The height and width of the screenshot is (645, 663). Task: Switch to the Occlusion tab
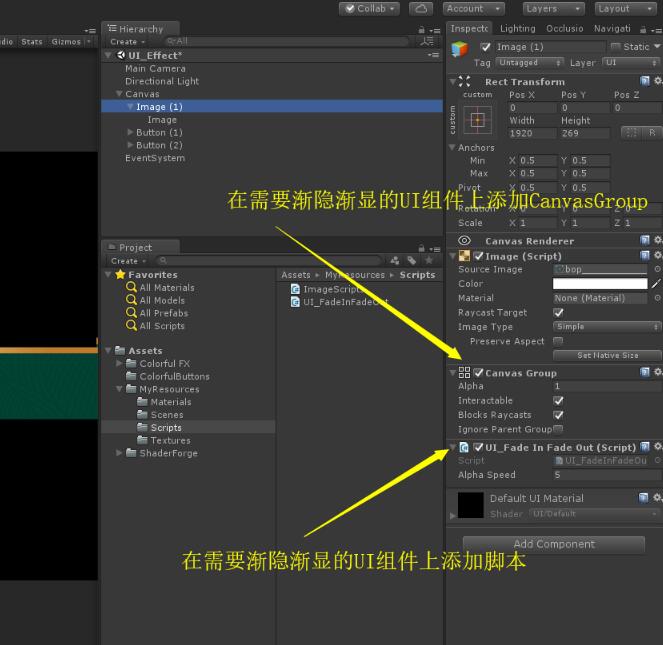click(x=564, y=29)
